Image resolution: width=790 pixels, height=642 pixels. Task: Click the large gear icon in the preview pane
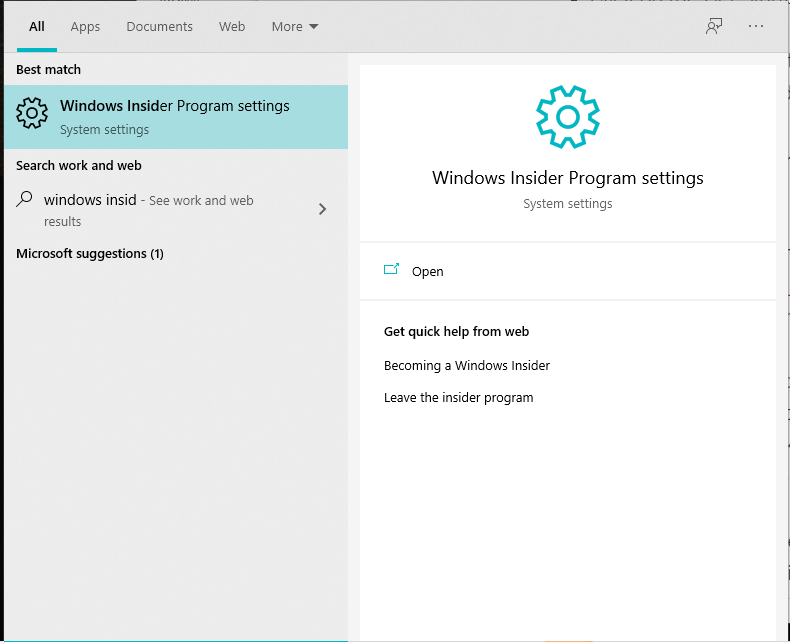(567, 117)
